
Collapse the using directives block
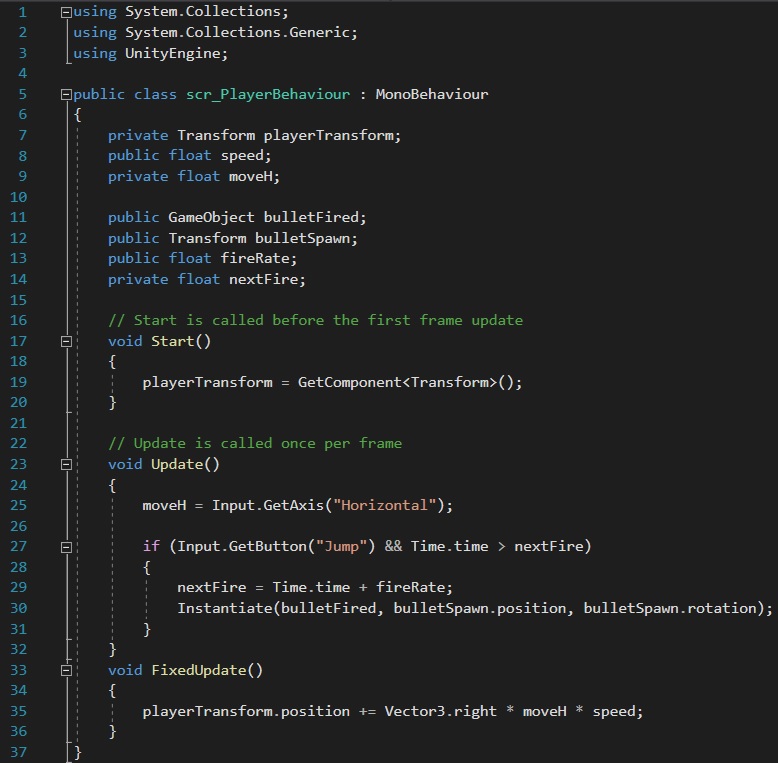click(x=66, y=12)
